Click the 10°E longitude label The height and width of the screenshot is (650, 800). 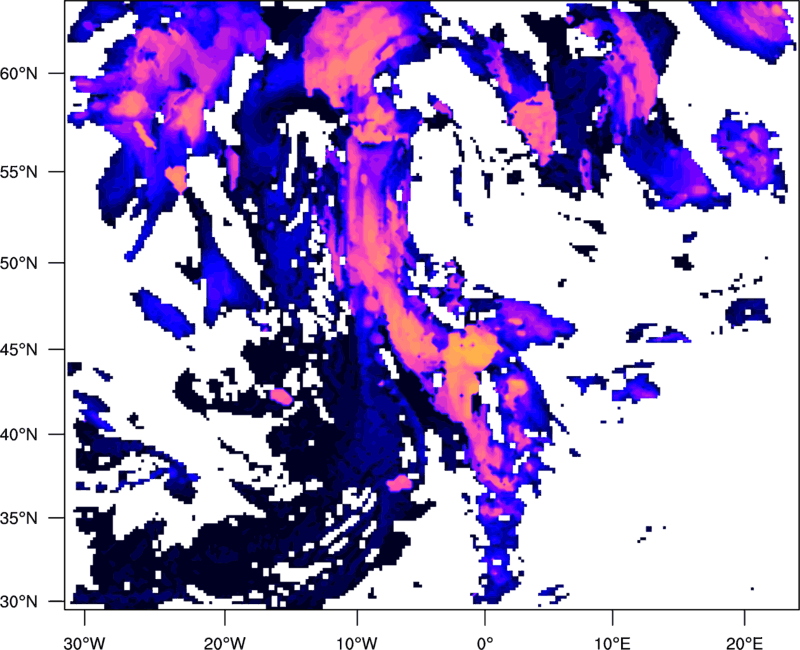[612, 643]
